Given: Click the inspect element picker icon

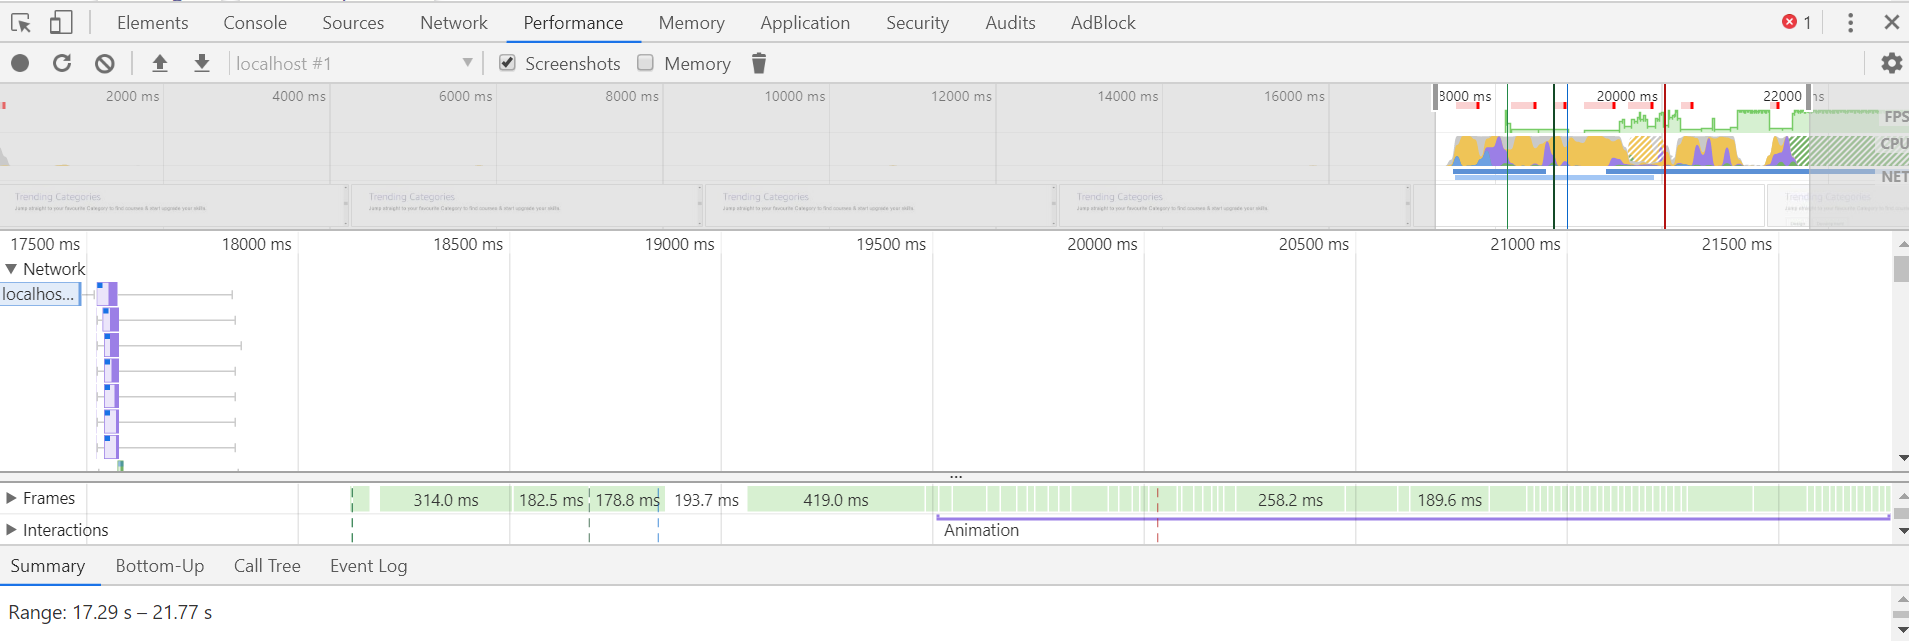Looking at the screenshot, I should point(21,22).
